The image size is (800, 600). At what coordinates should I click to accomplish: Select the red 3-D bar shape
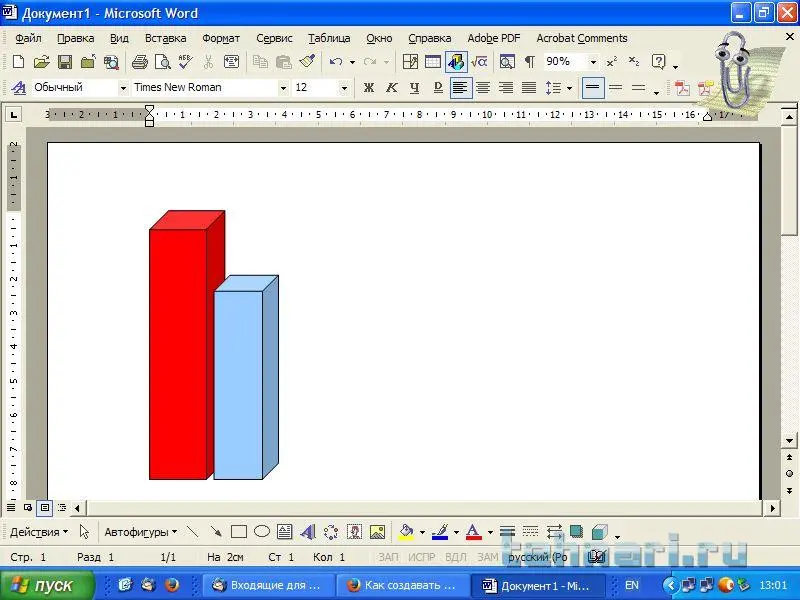[x=179, y=352]
